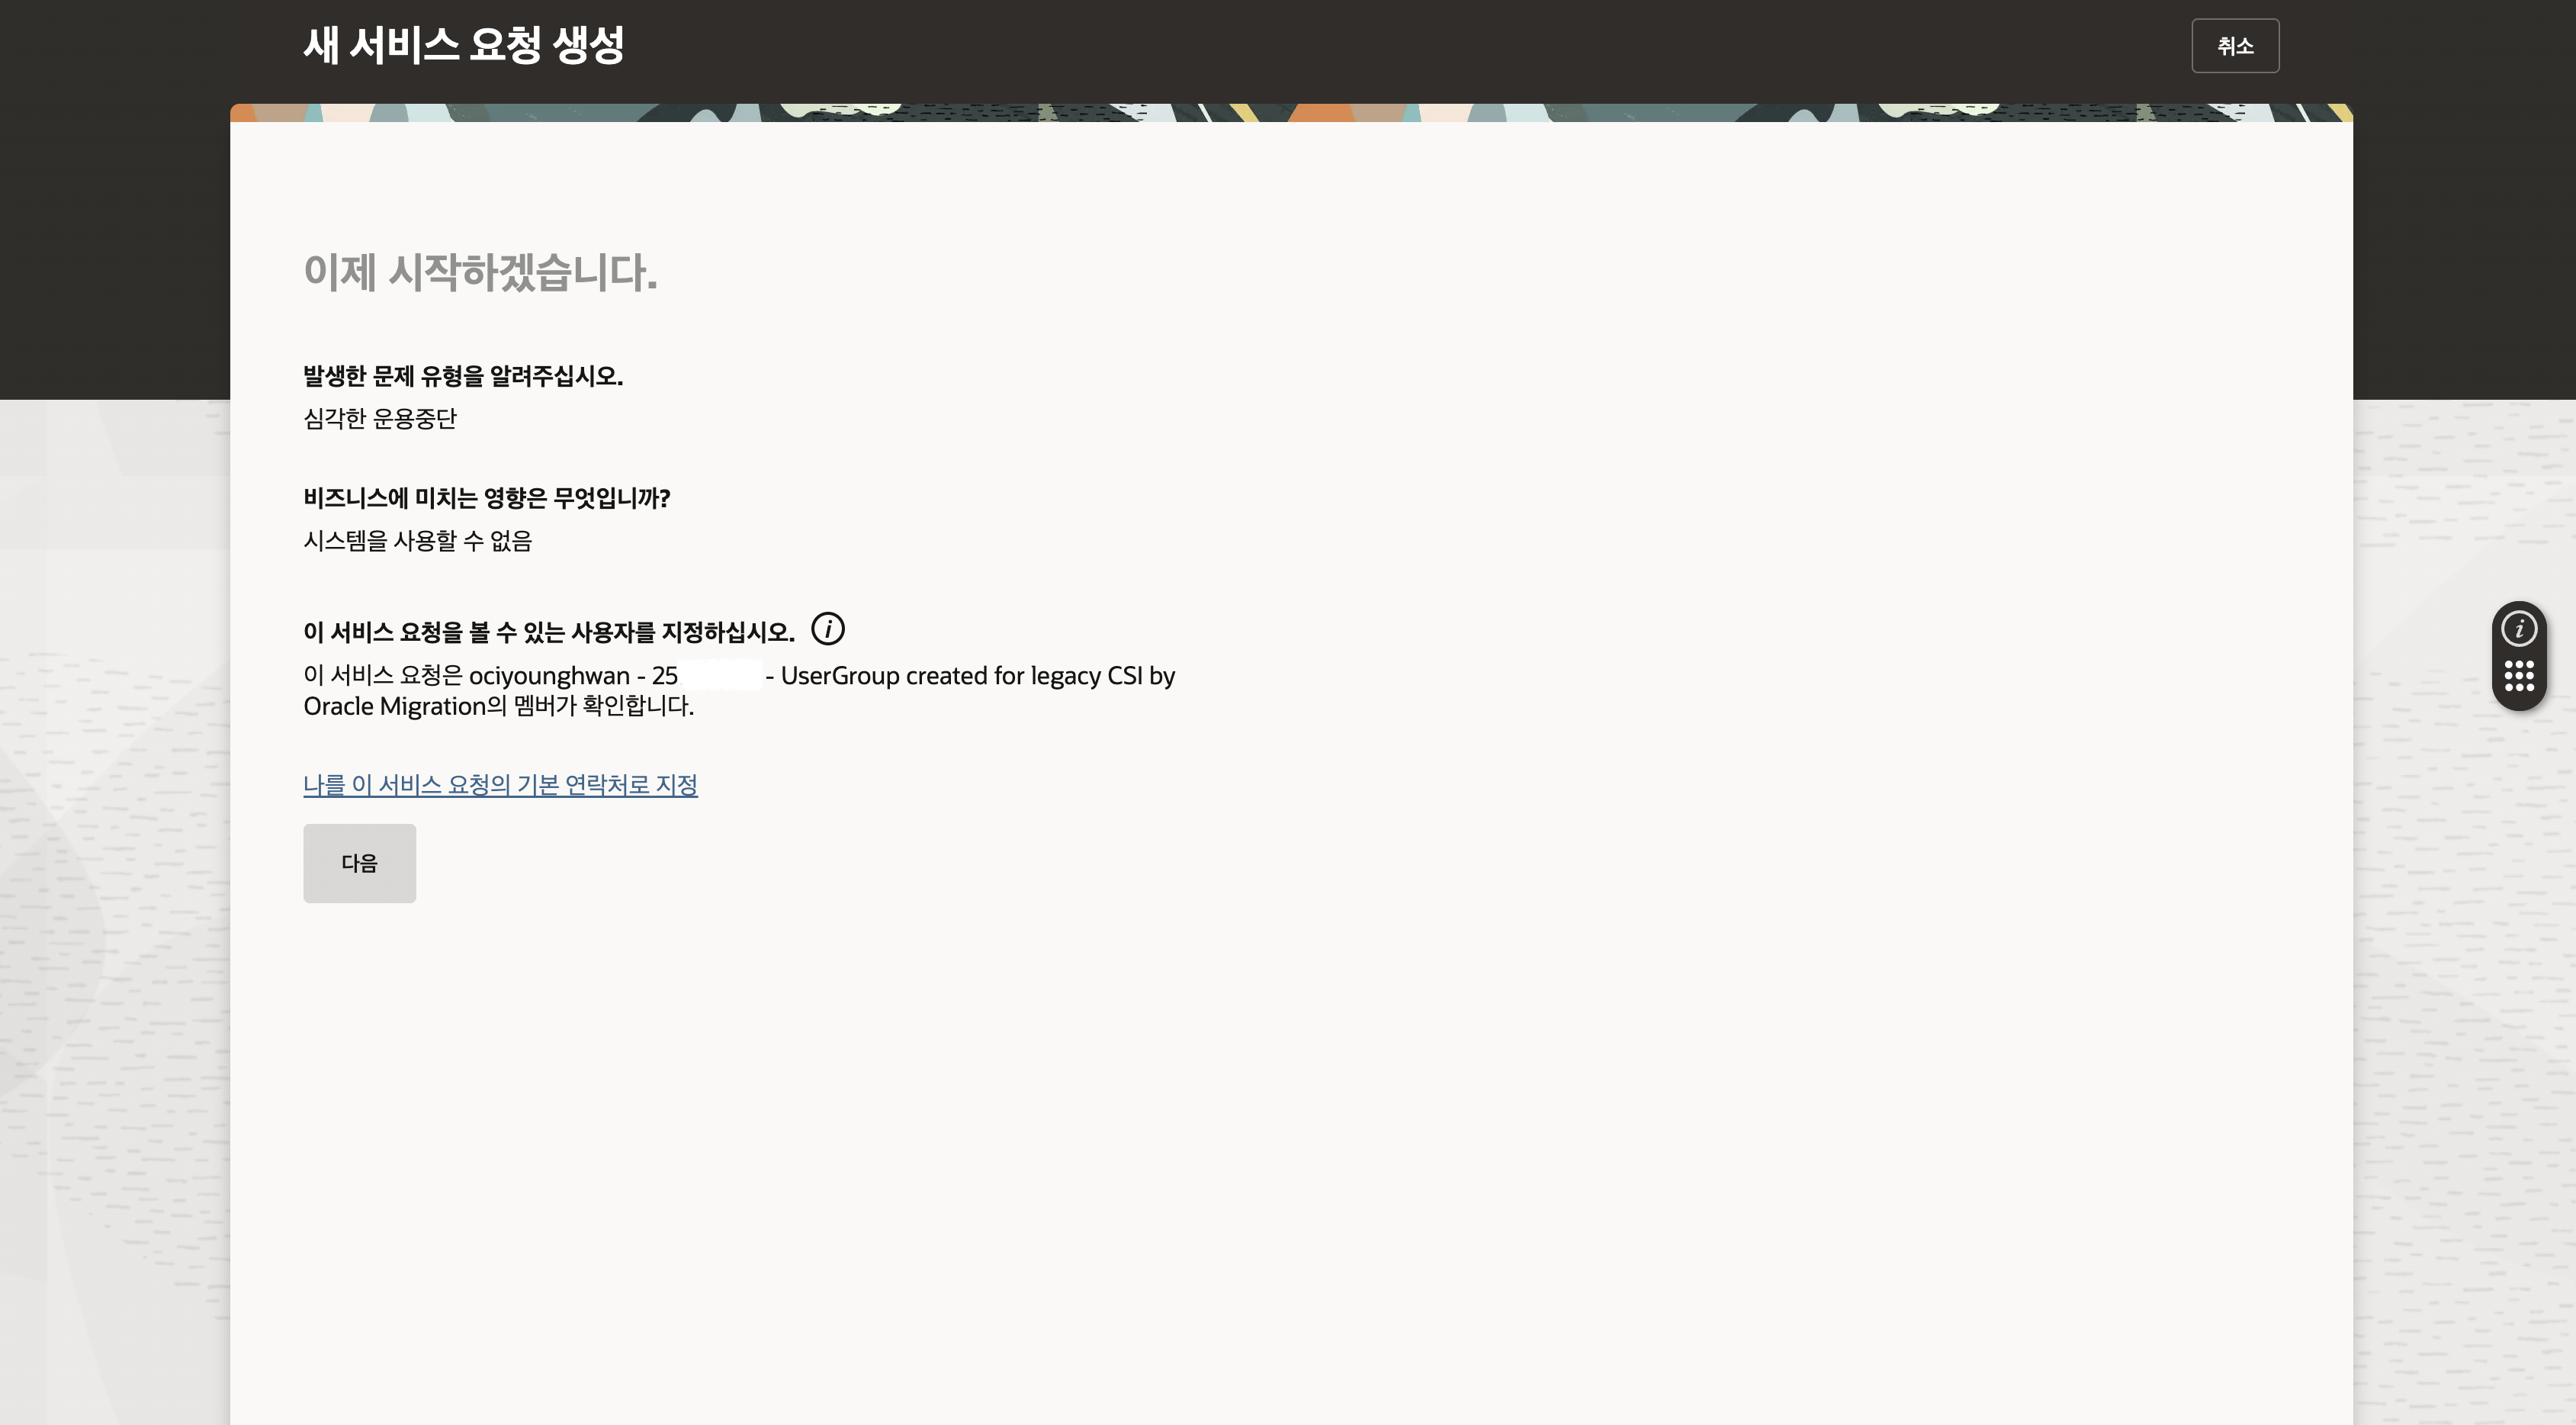Click the Oracle Migration의 멤버가 확인합니다 line
Viewport: 2576px width, 1425px height.
coord(498,706)
